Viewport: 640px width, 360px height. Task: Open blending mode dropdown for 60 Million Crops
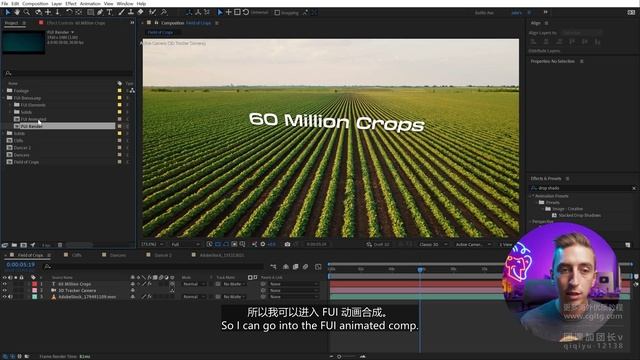click(x=194, y=284)
